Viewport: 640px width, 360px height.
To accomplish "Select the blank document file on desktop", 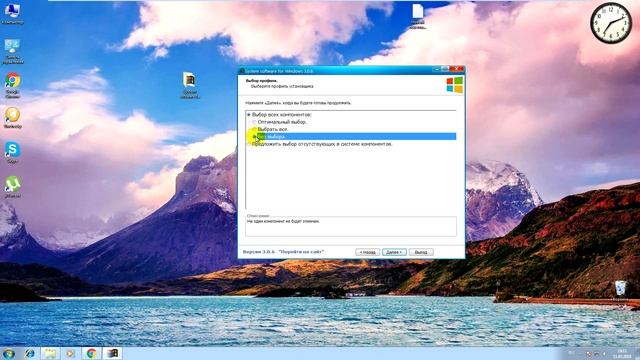I will 418,16.
